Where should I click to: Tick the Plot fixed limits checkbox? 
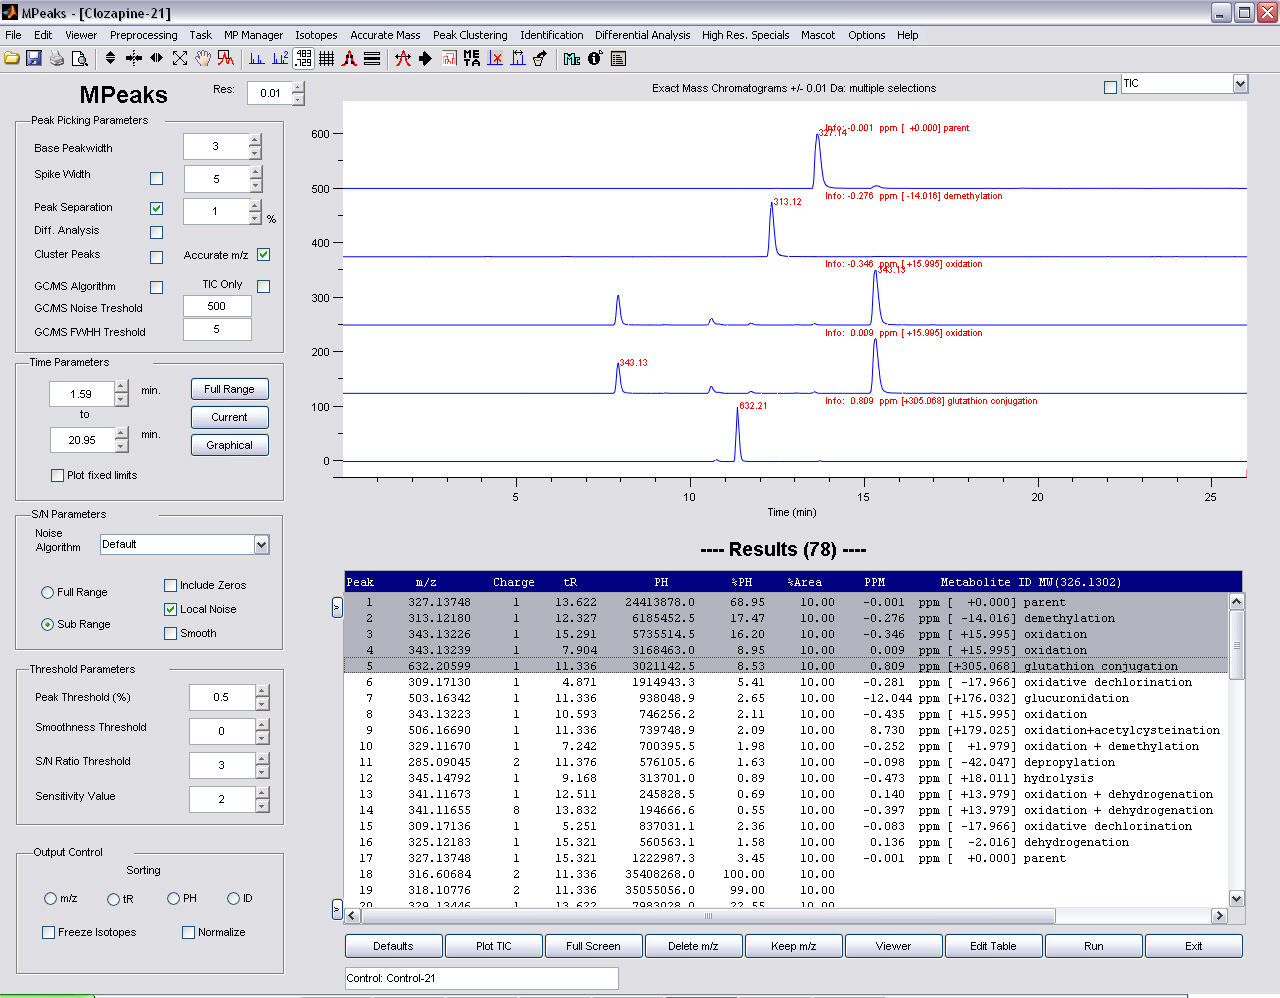click(57, 475)
